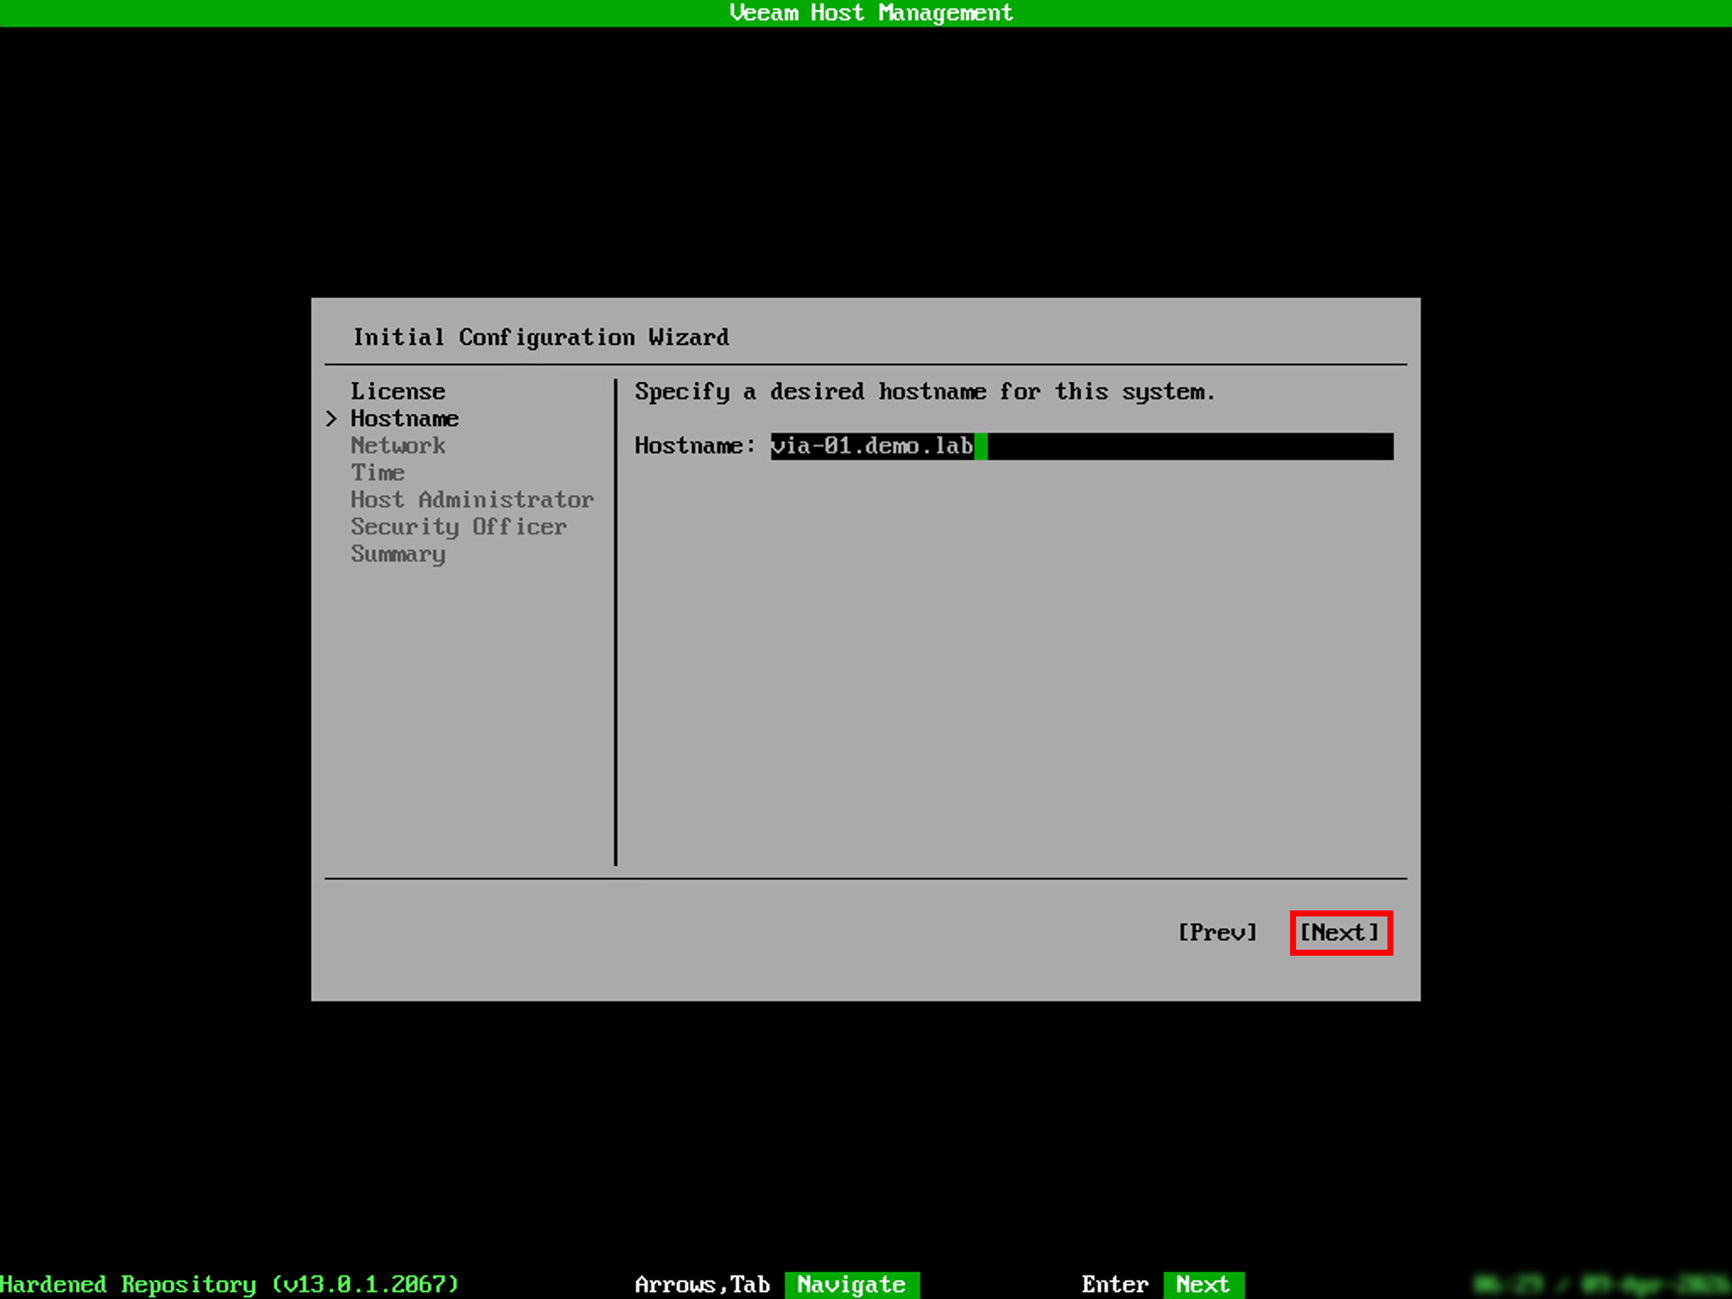Click the hostname instruction text
The width and height of the screenshot is (1732, 1299).
pos(925,391)
